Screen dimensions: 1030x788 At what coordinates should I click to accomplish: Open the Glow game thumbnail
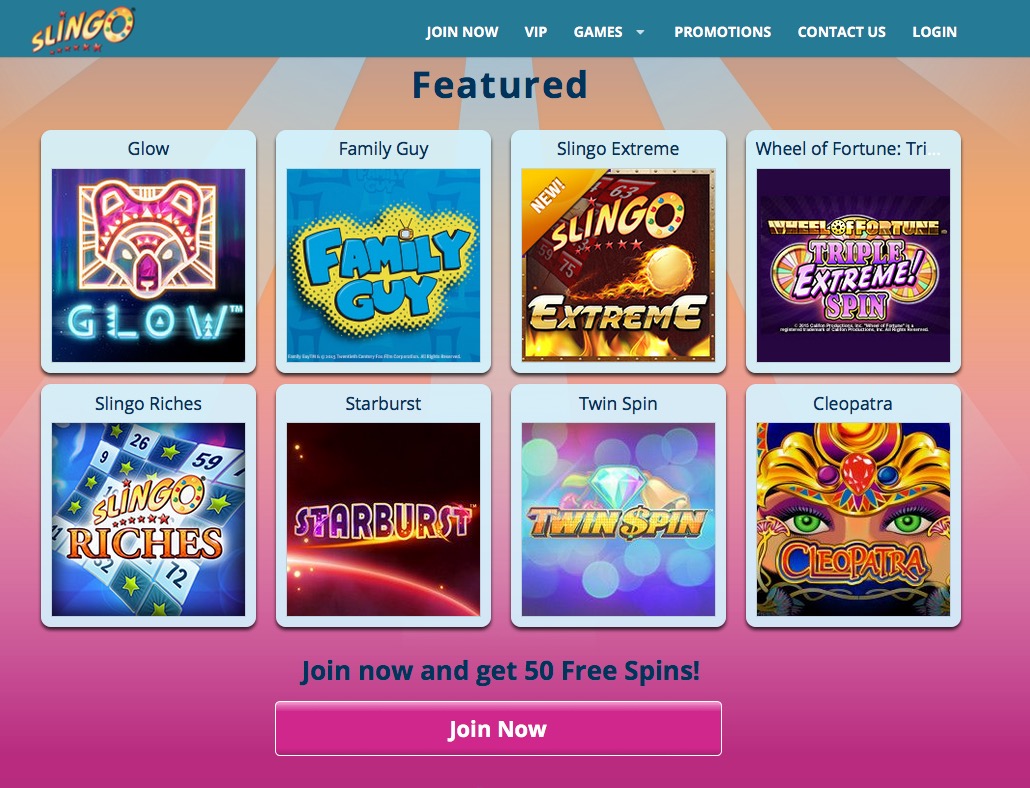(x=148, y=265)
